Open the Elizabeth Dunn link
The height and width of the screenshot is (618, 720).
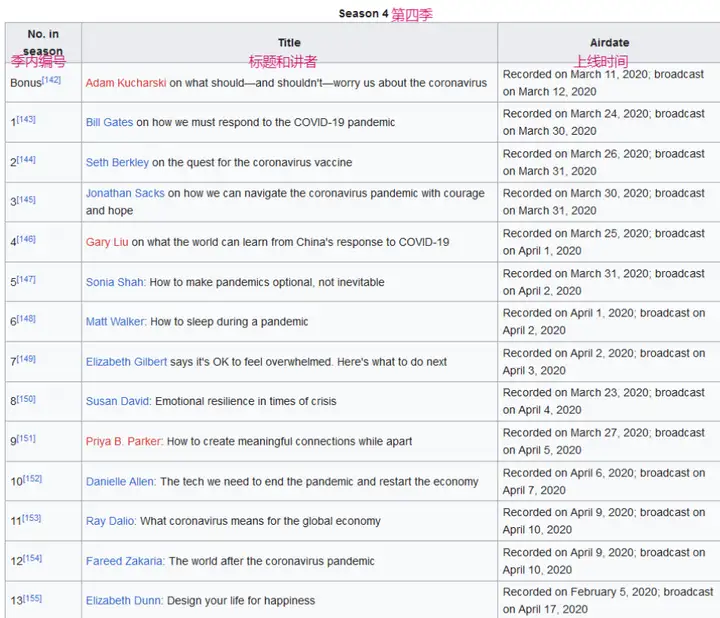coord(124,601)
